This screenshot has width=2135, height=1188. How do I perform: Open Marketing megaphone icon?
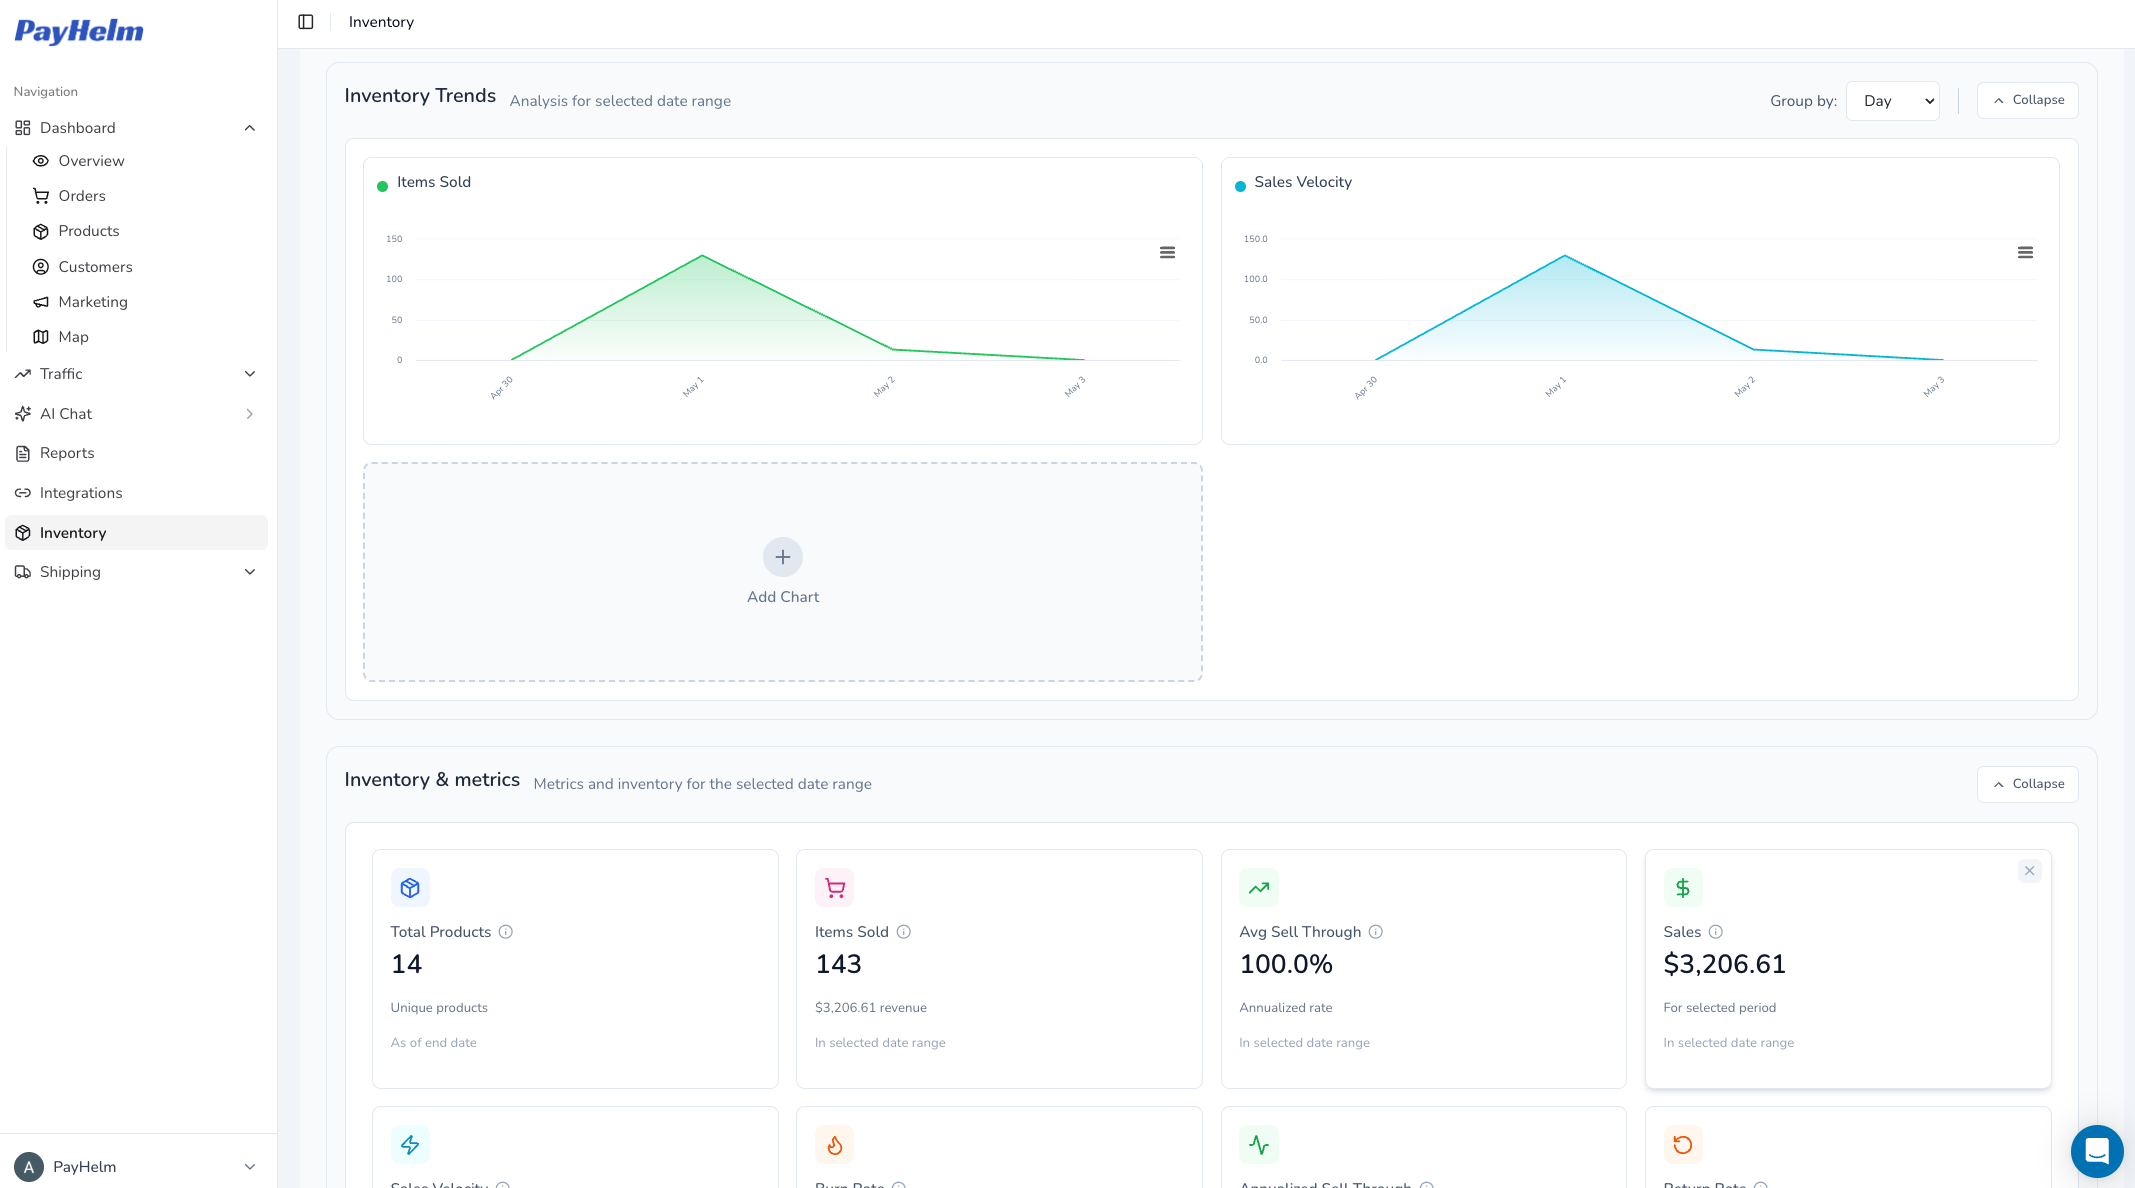pos(41,302)
